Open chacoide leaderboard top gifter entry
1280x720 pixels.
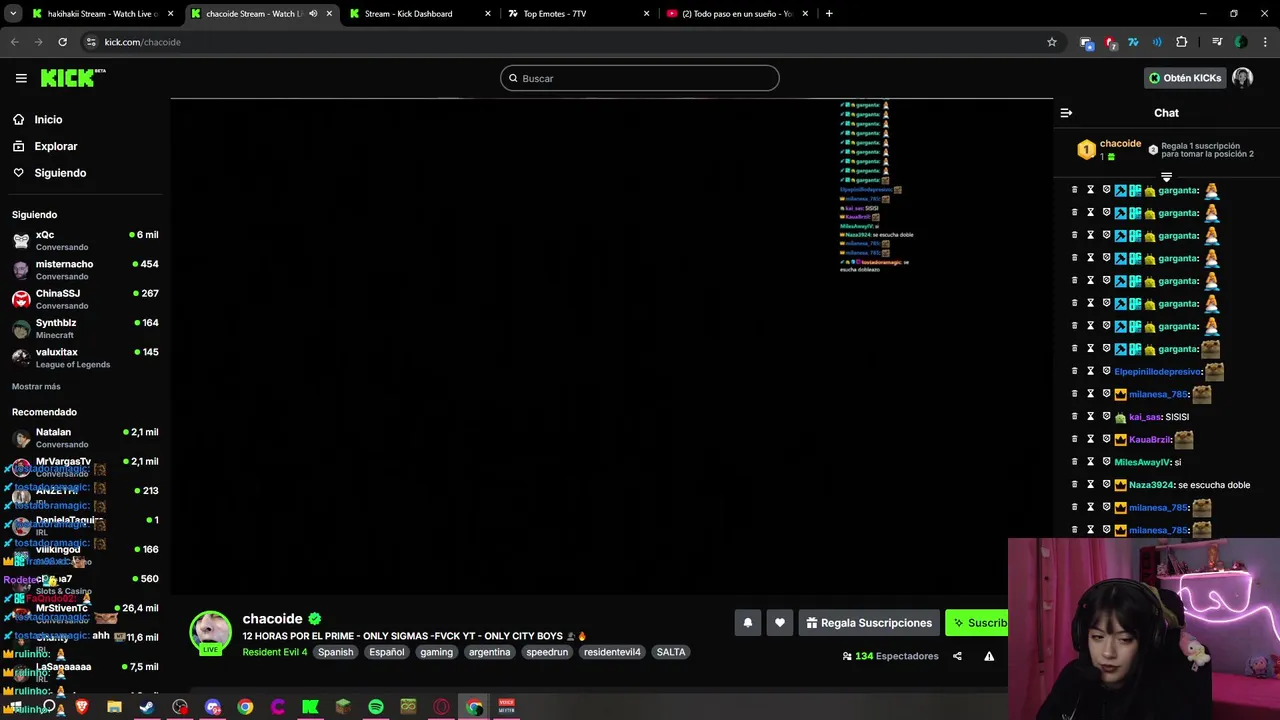[1109, 150]
